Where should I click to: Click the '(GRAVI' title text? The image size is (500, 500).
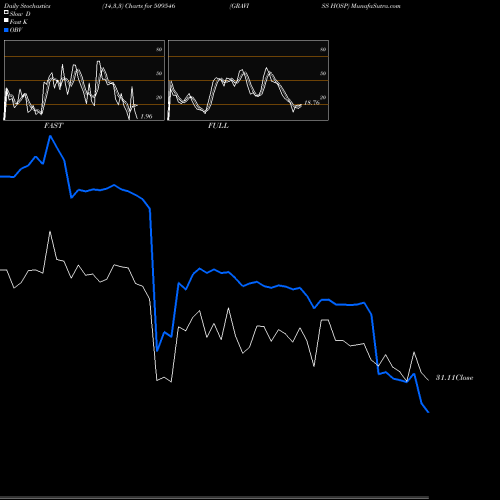point(239,6)
